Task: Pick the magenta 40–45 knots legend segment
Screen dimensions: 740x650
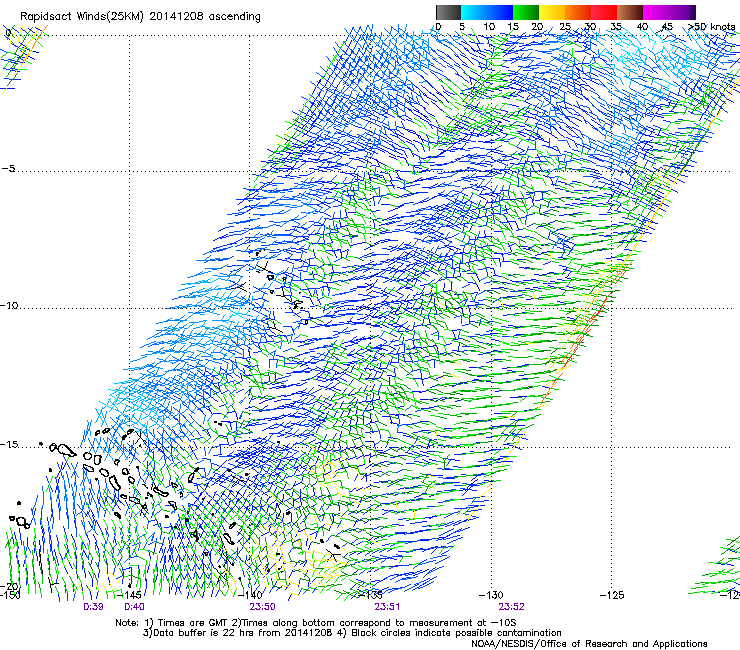Action: pos(656,12)
